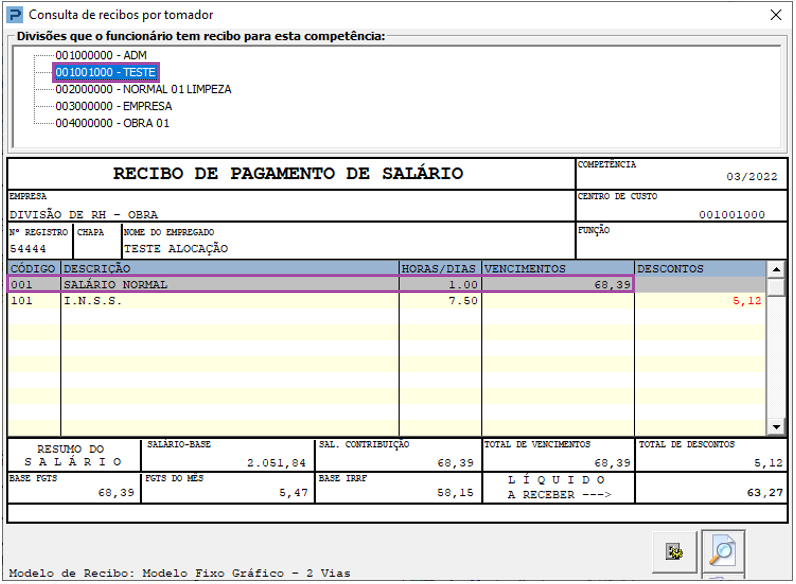Click the print preview magnifier button
The image size is (796, 584).
(x=723, y=551)
